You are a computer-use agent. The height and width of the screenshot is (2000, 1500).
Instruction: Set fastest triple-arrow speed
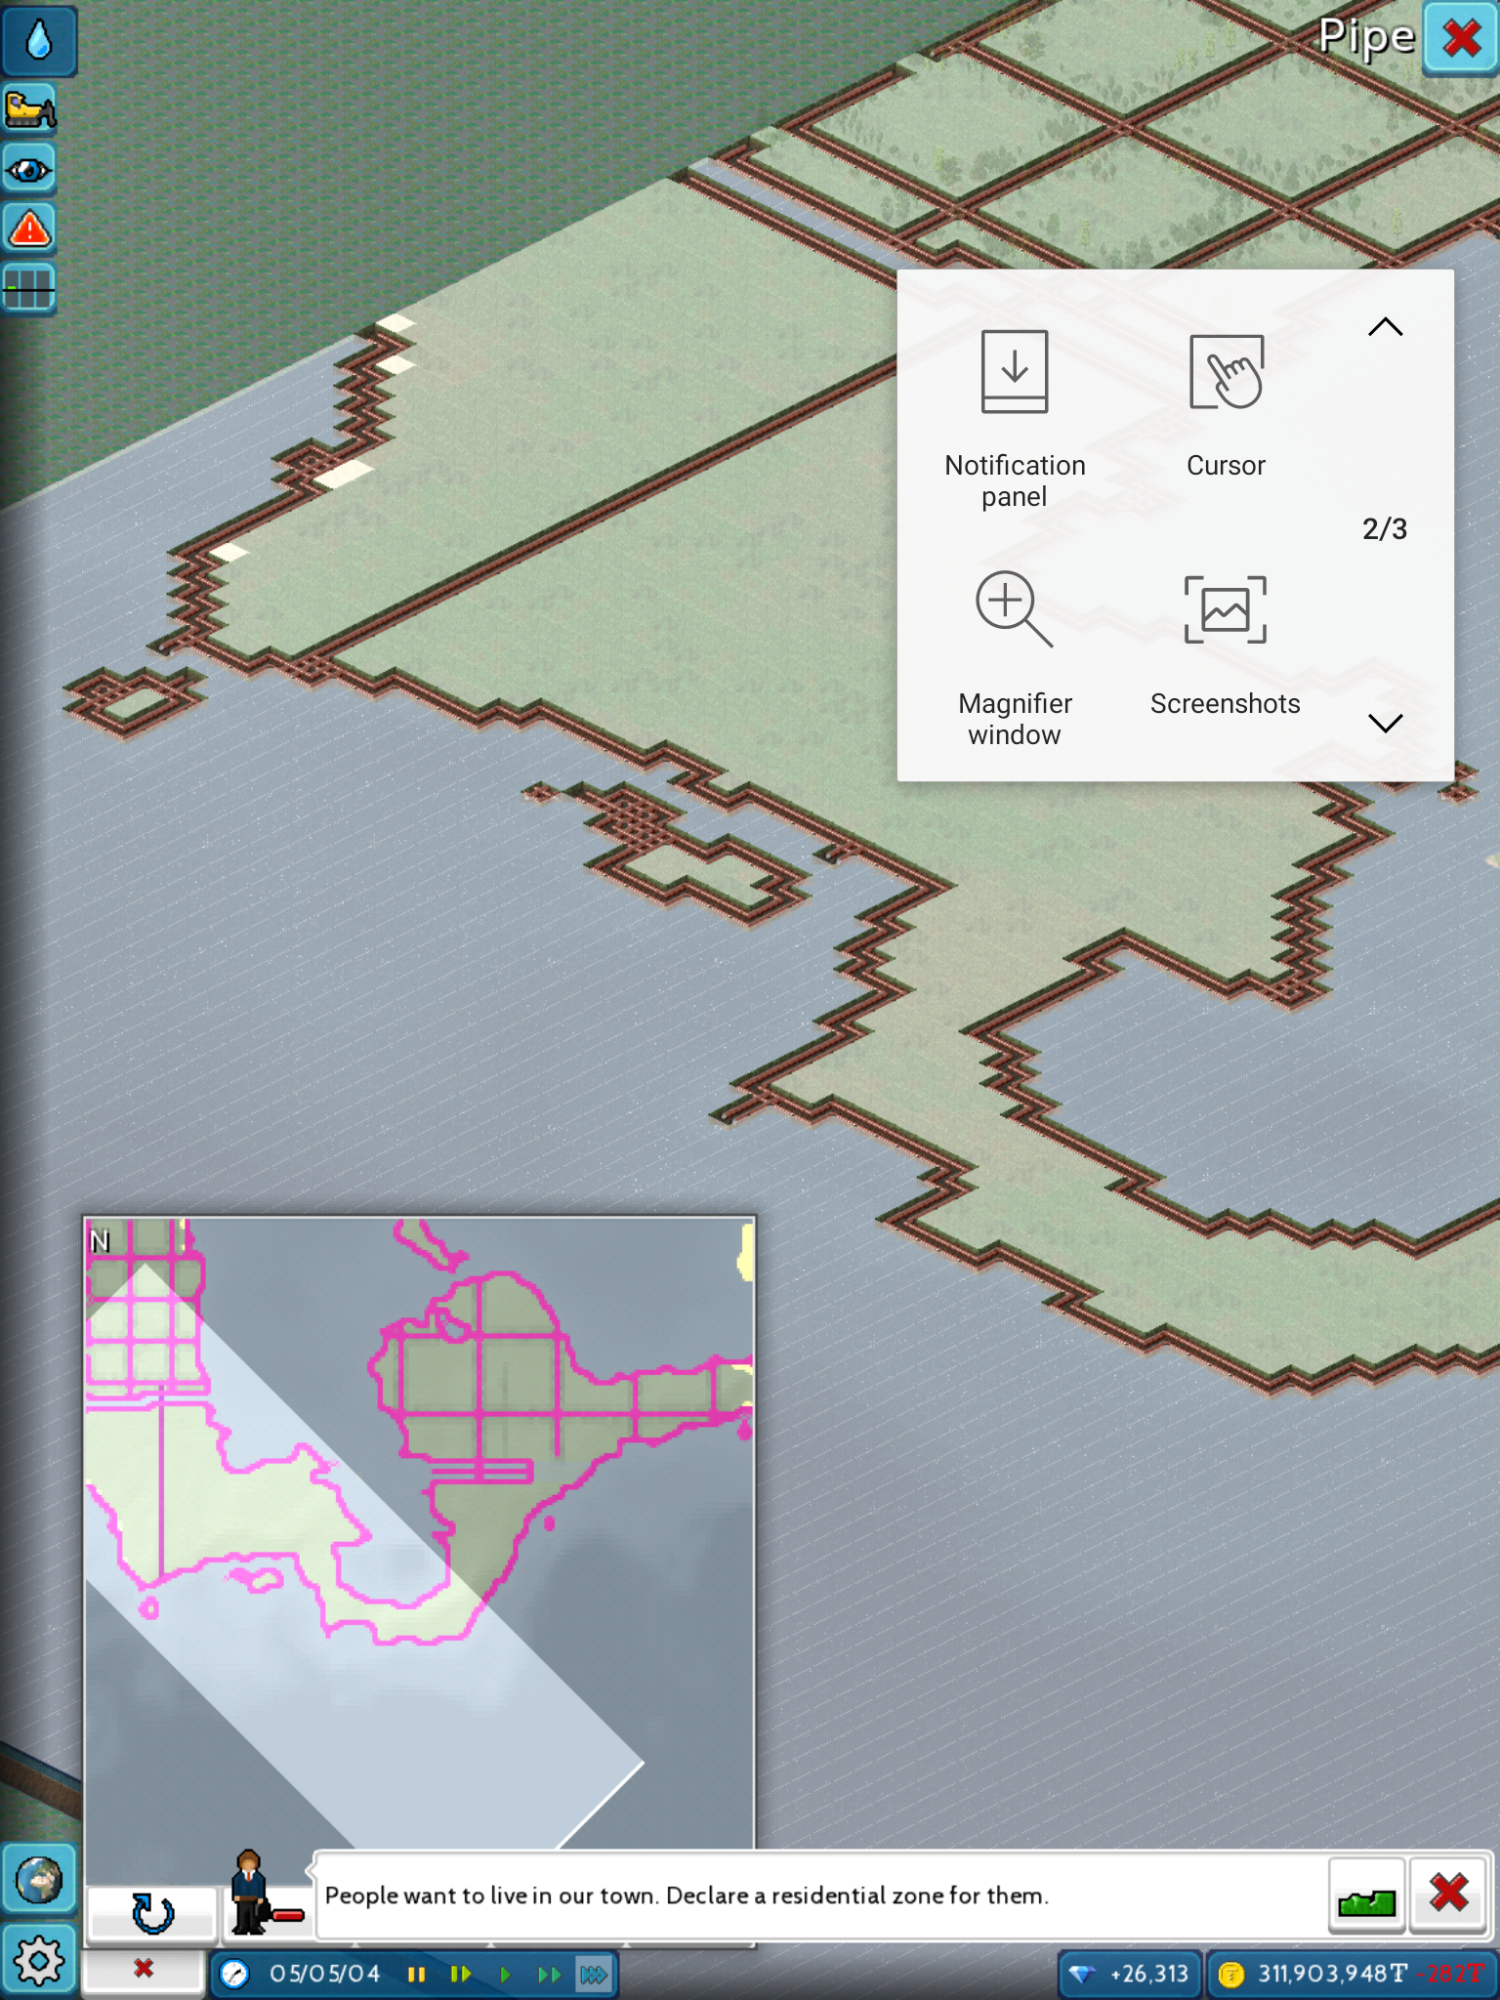click(594, 1974)
